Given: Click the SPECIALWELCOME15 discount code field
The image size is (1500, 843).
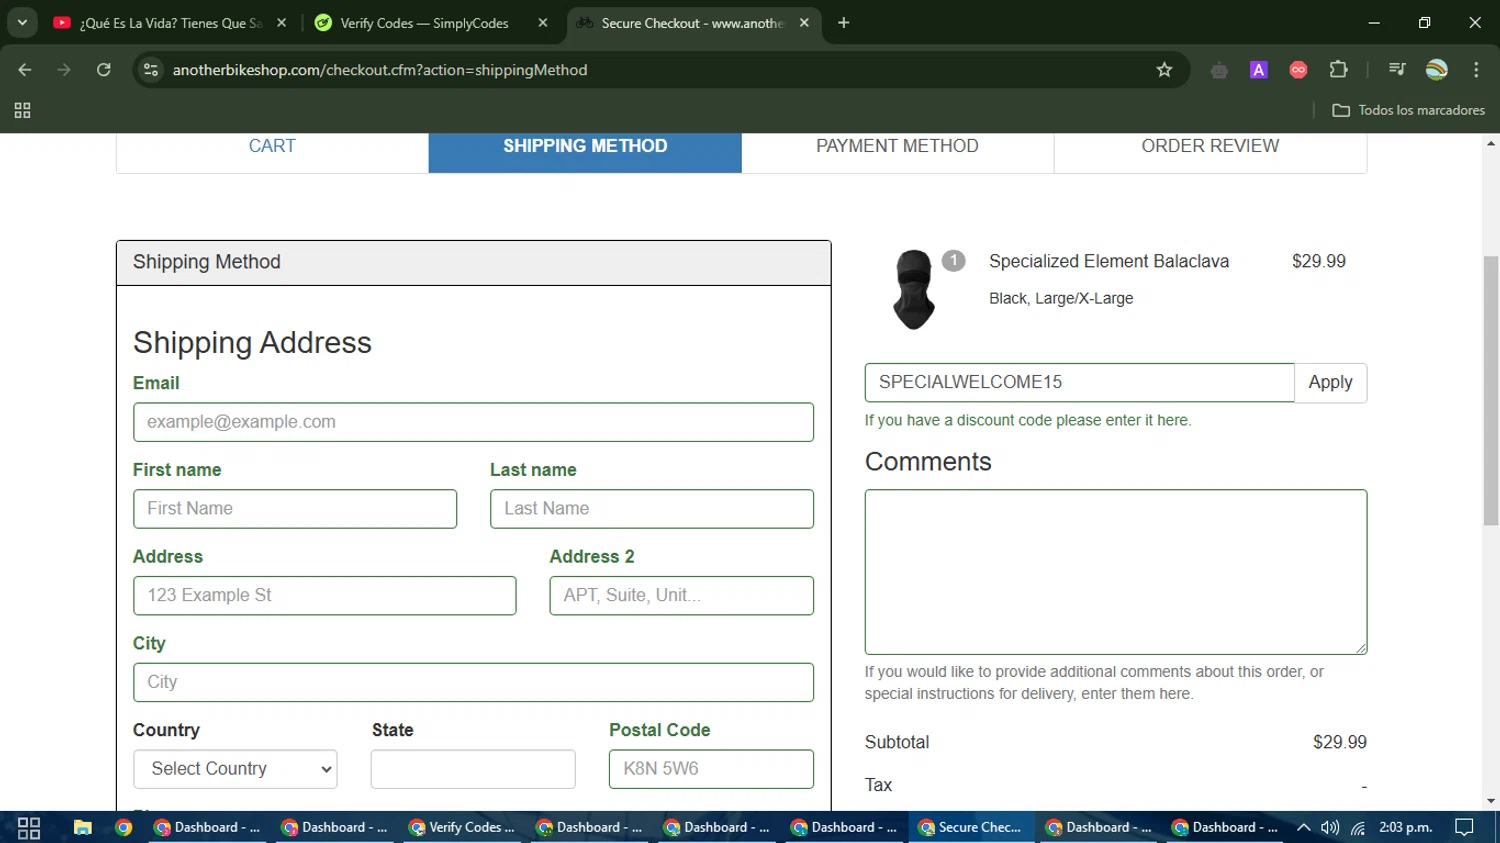Looking at the screenshot, I should pos(1079,383).
